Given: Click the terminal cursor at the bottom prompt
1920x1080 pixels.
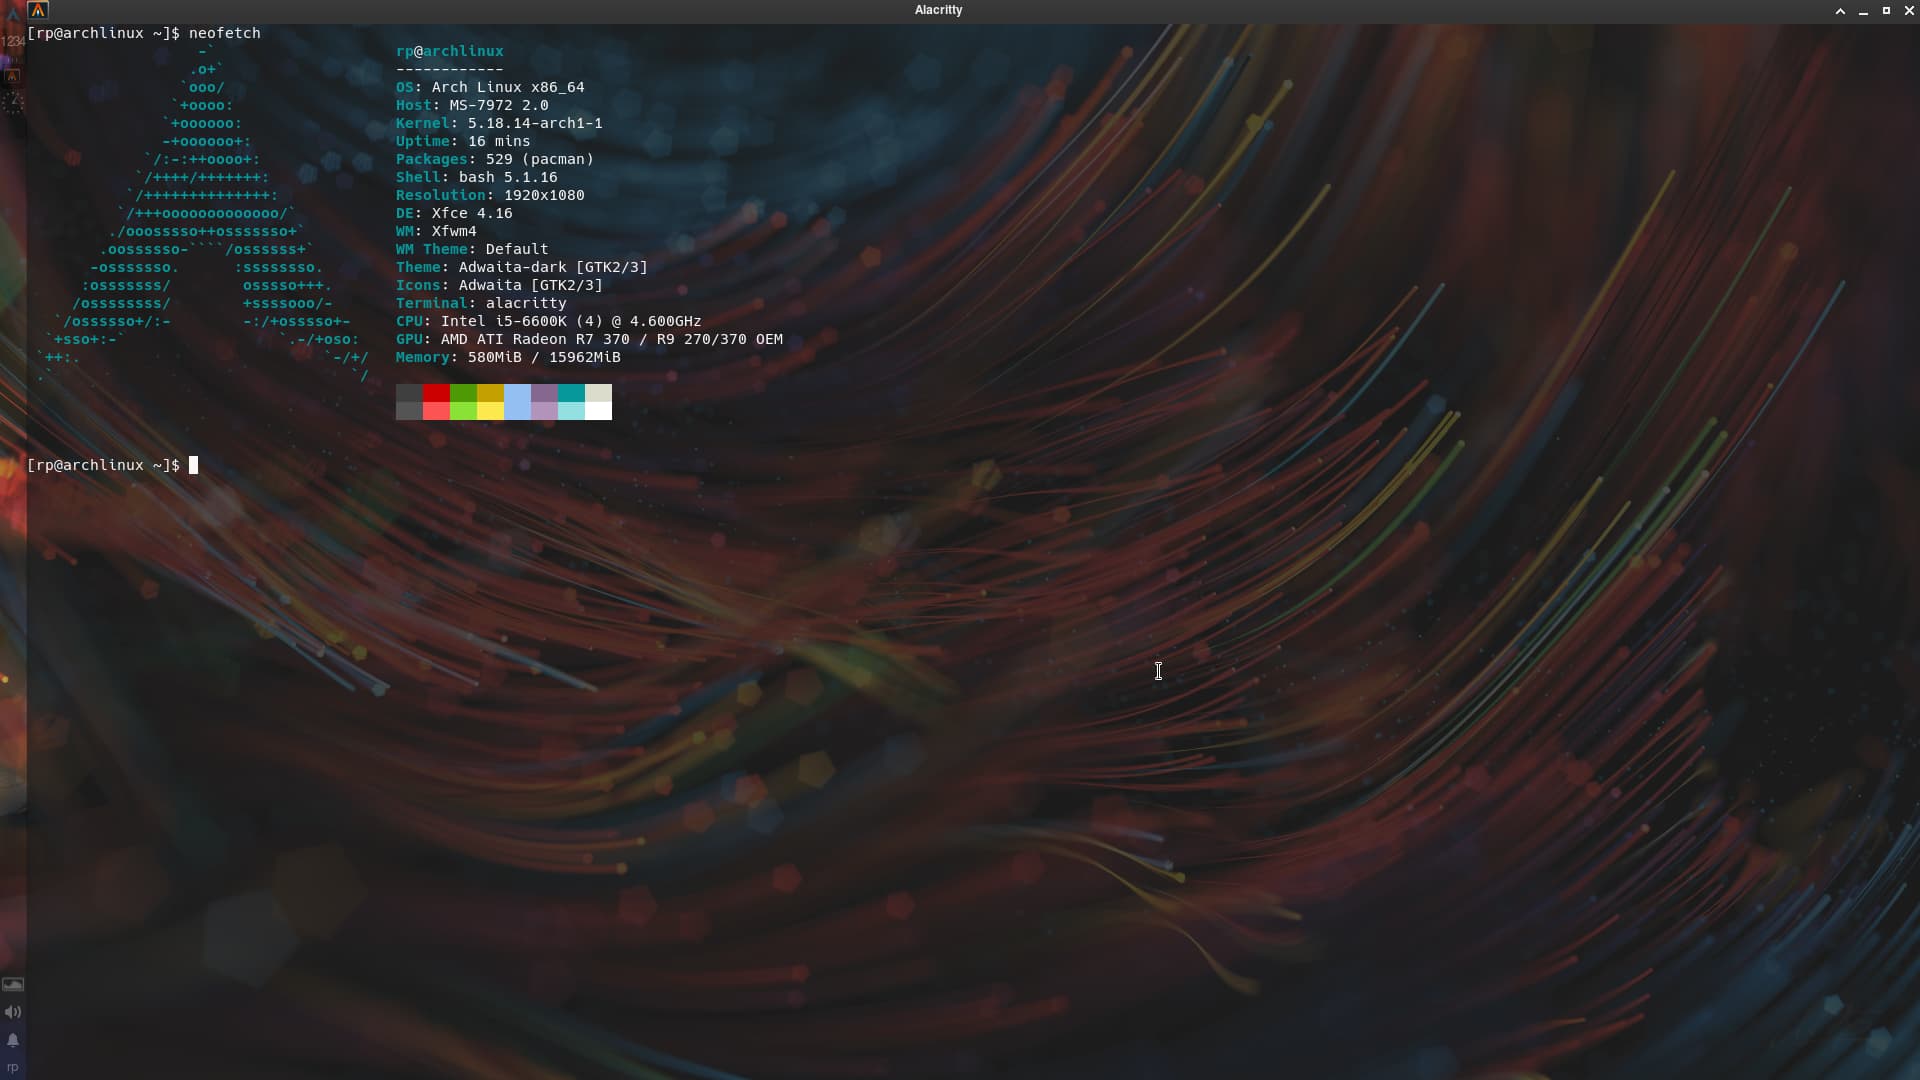Looking at the screenshot, I should click(x=194, y=465).
